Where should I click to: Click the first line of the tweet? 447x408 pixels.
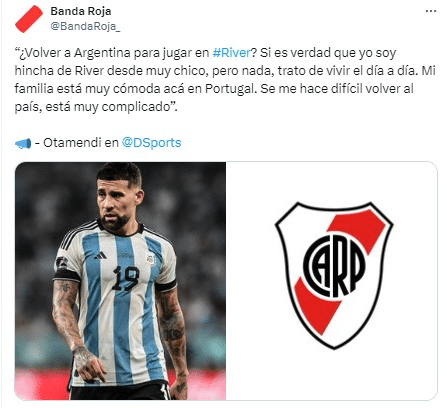[x=205, y=53]
